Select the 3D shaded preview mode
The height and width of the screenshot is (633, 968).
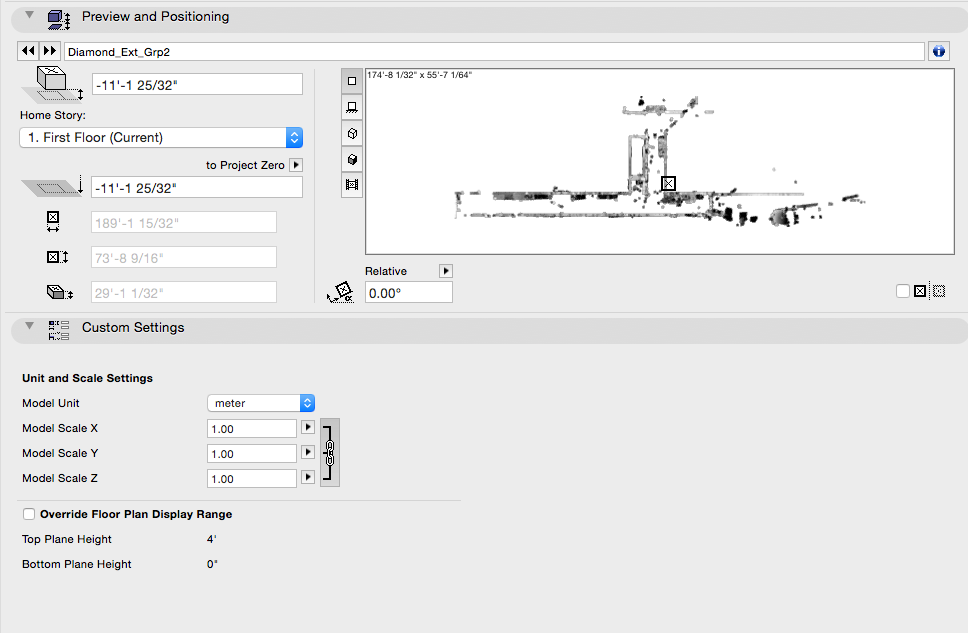[x=352, y=159]
